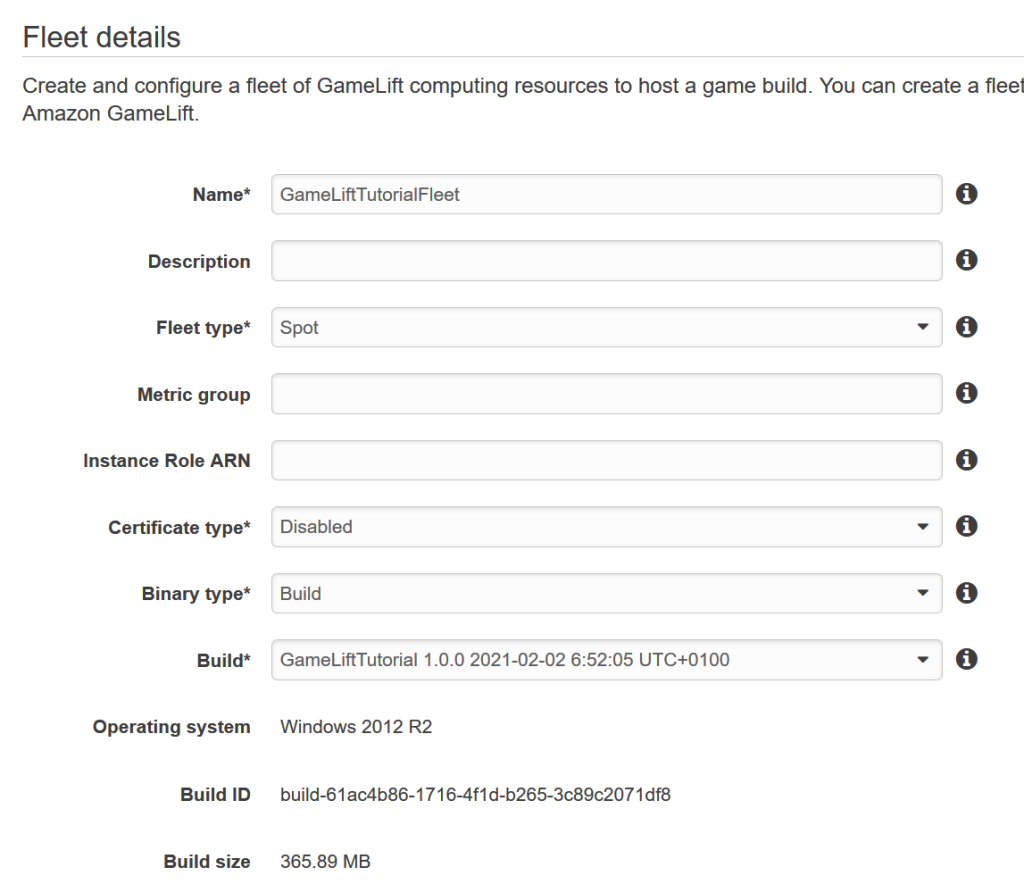Show info for the Fleet type setting
The height and width of the screenshot is (884, 1024).
(x=966, y=327)
